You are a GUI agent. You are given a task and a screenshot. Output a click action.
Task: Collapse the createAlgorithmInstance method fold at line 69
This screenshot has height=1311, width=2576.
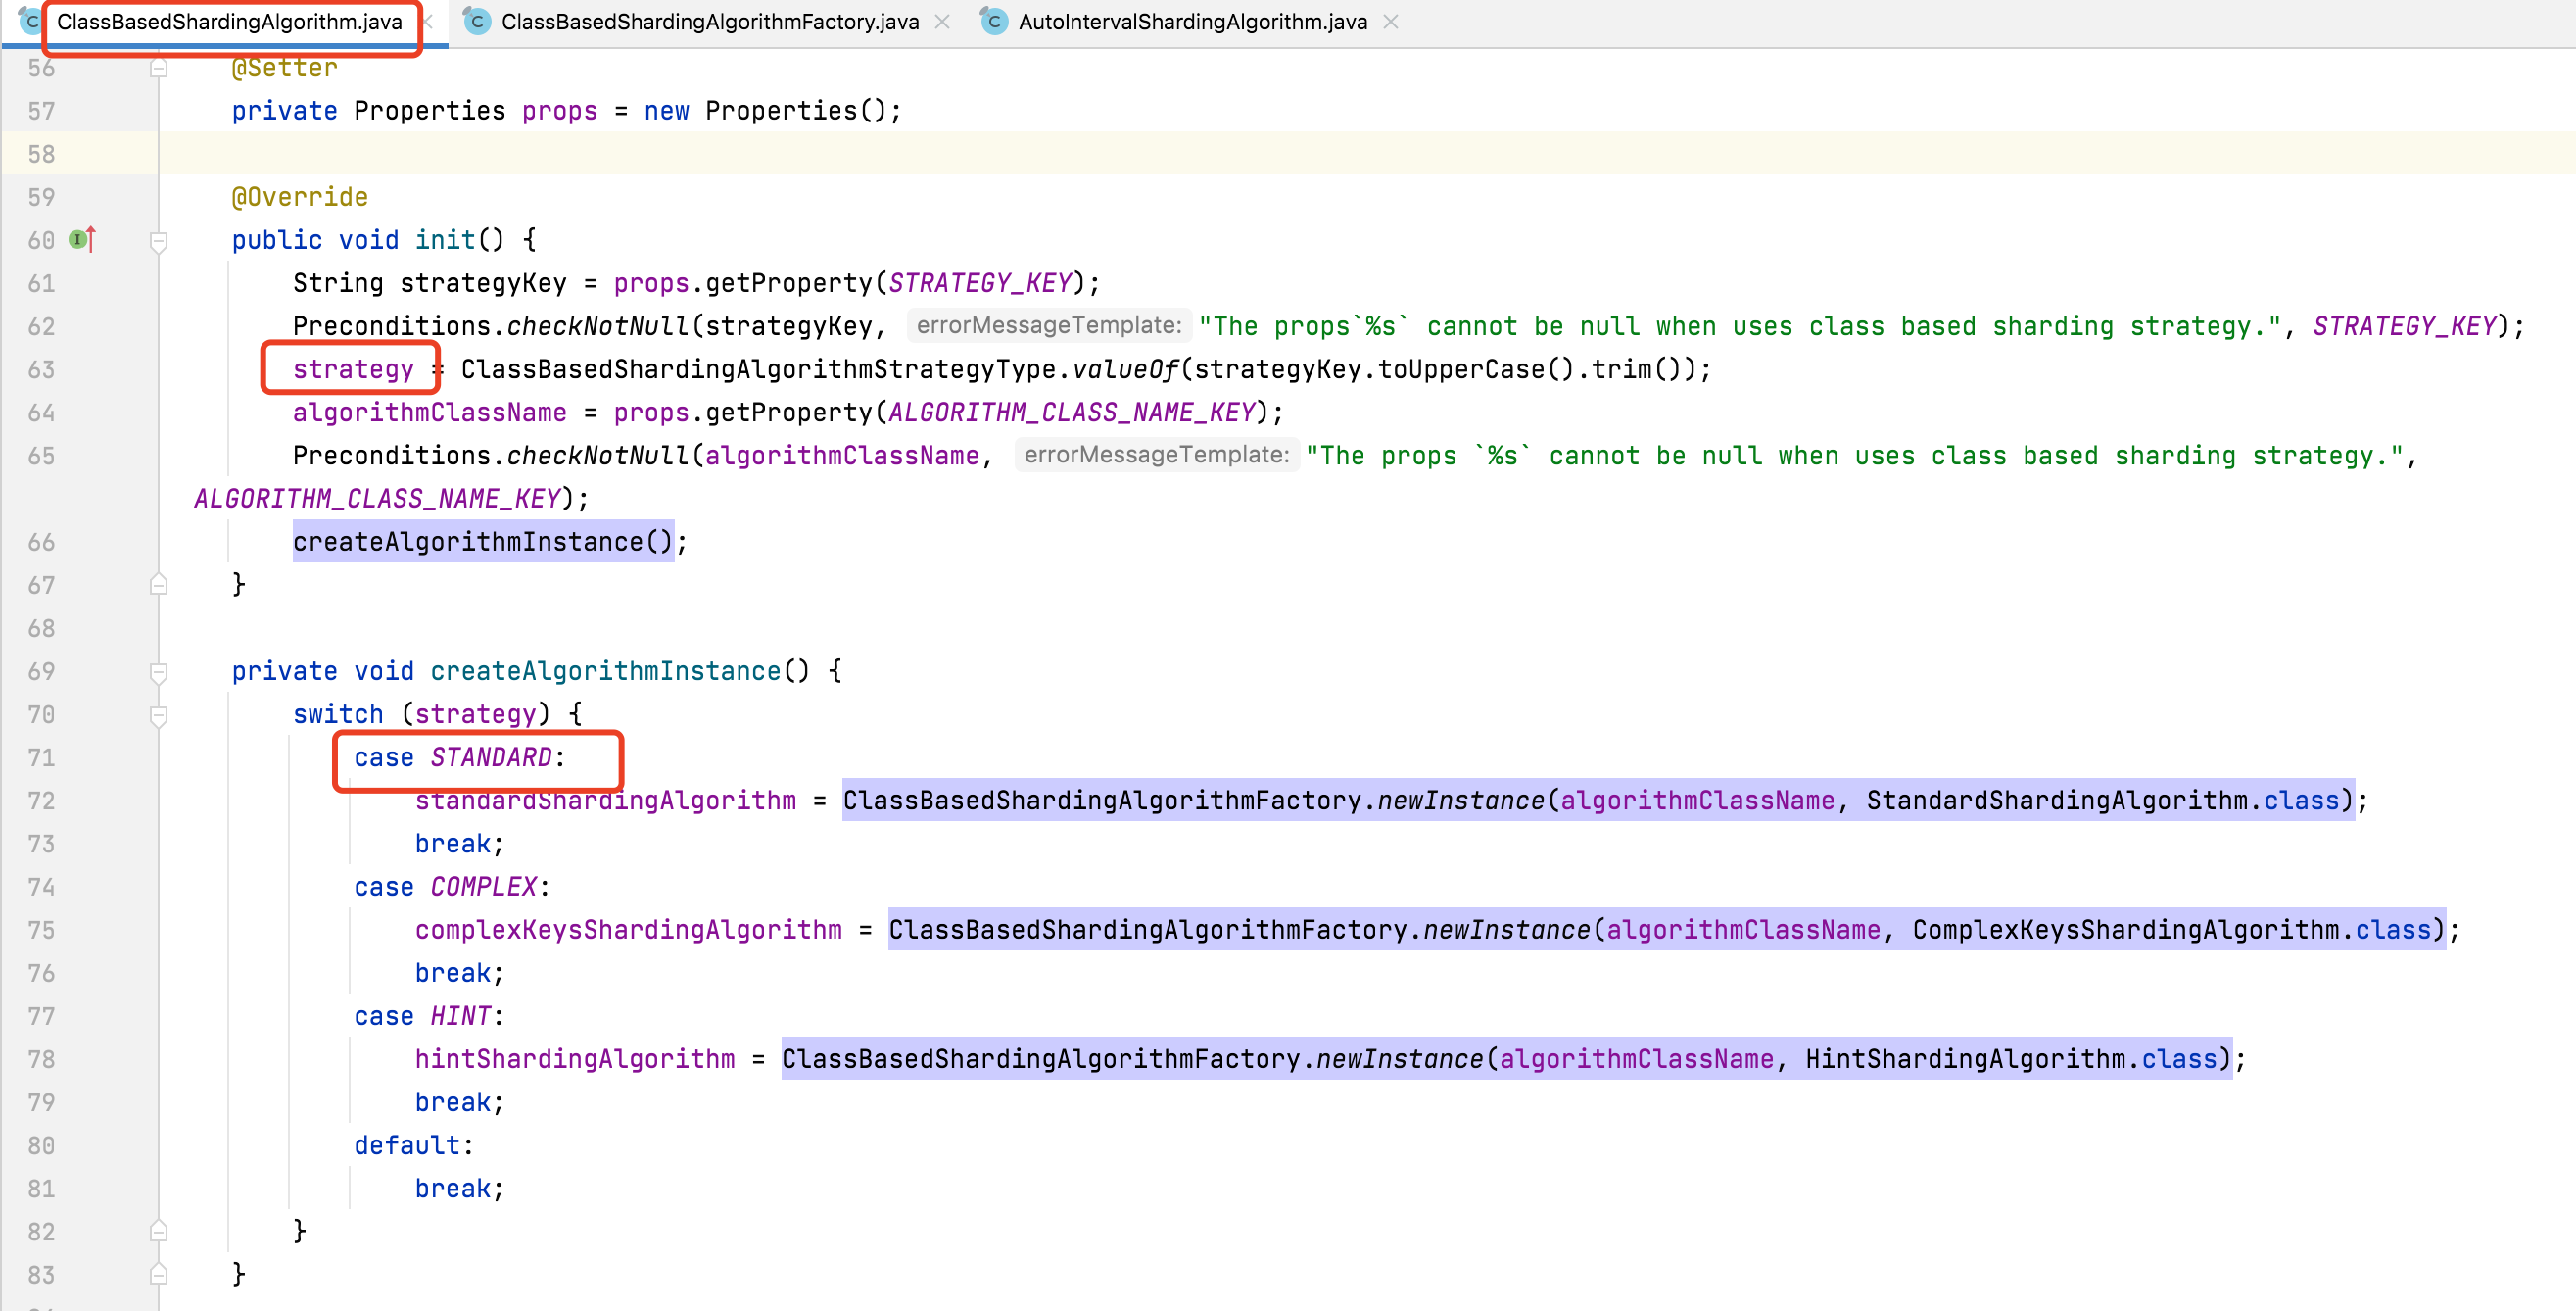click(158, 671)
